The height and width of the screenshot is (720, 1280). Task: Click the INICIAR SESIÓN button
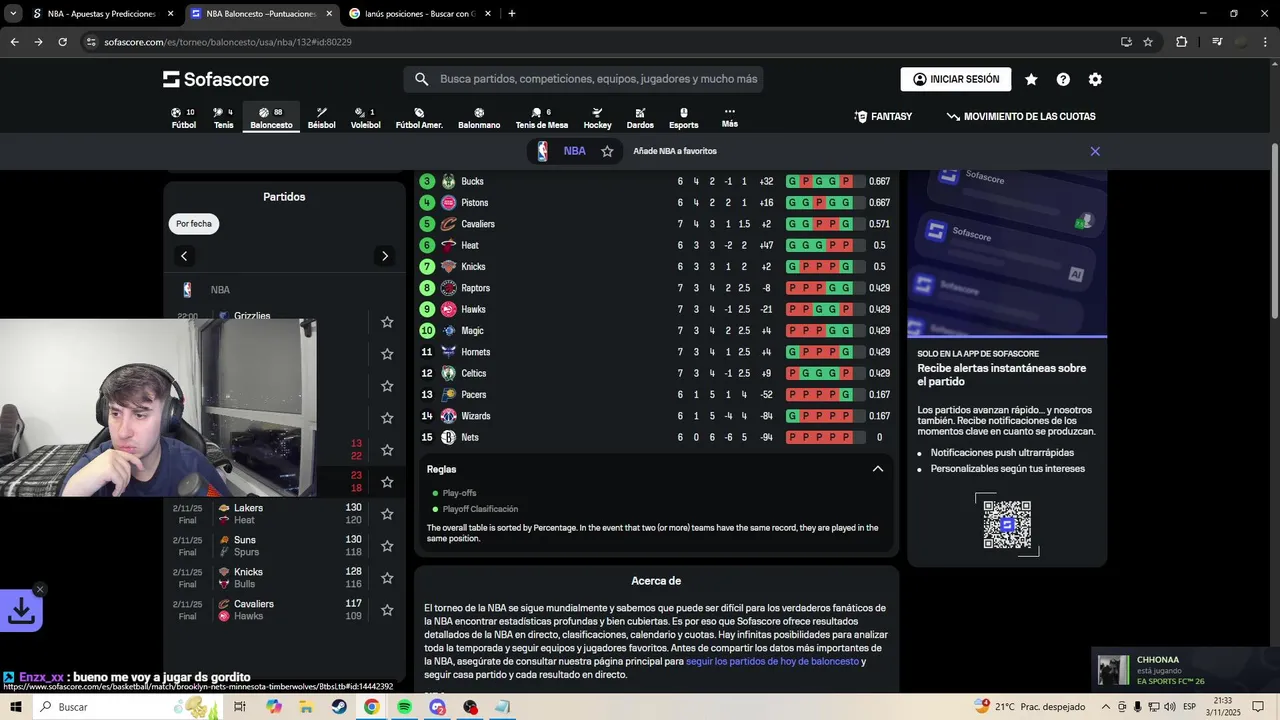point(955,79)
